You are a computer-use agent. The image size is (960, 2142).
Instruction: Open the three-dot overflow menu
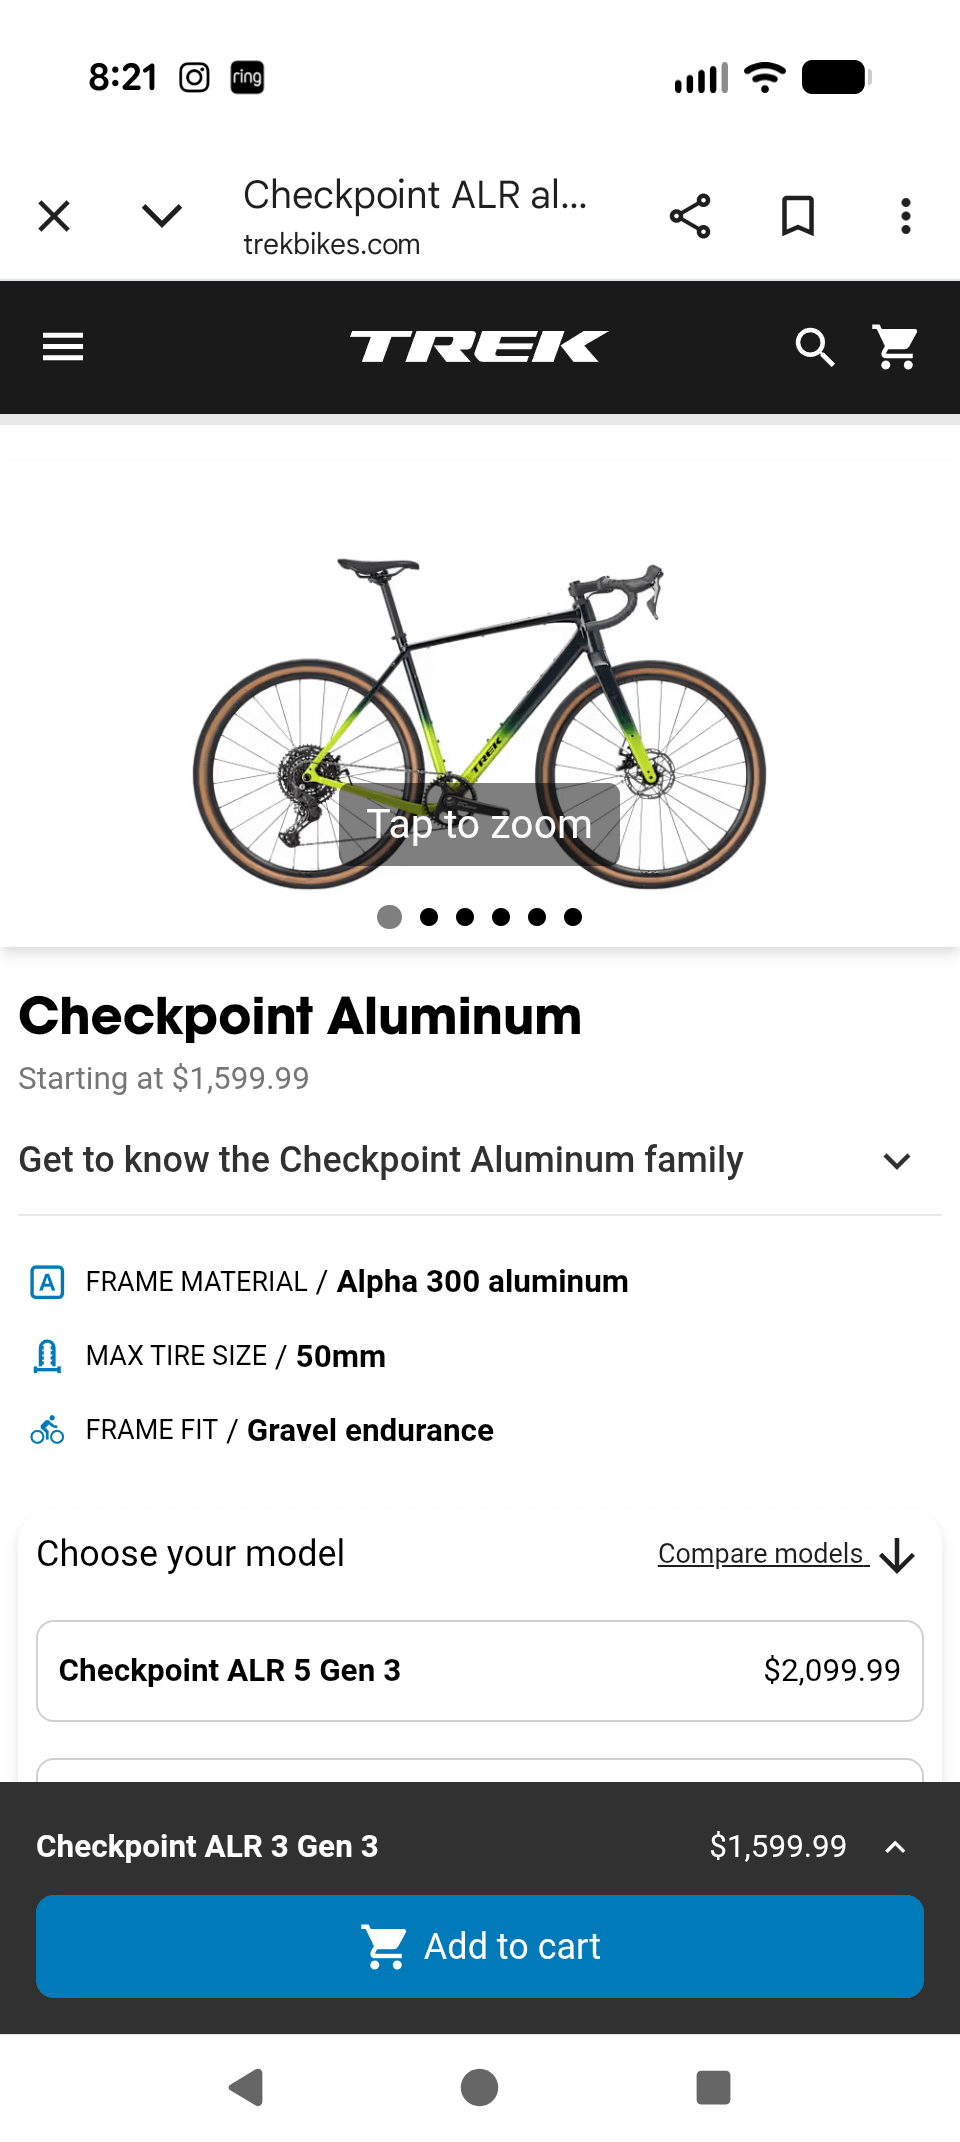point(905,216)
